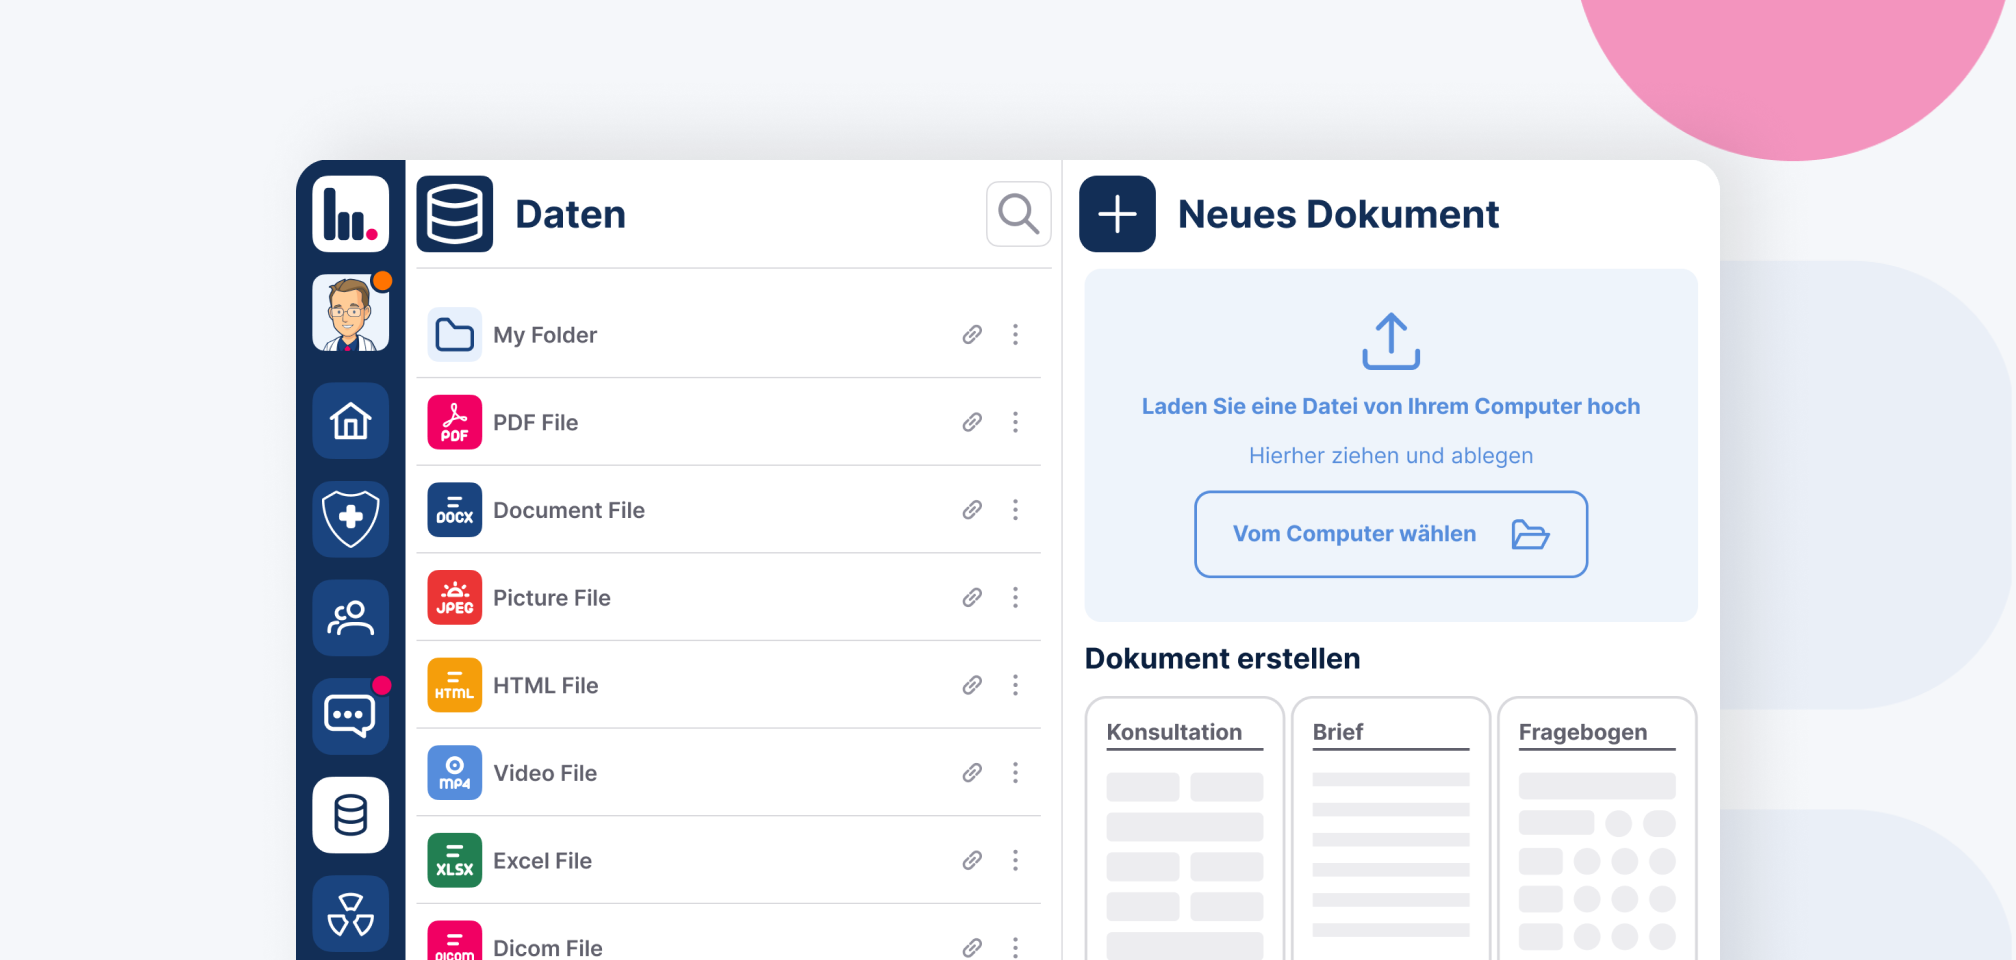Expand three-dot menu for Picture File

pyautogui.click(x=1015, y=597)
